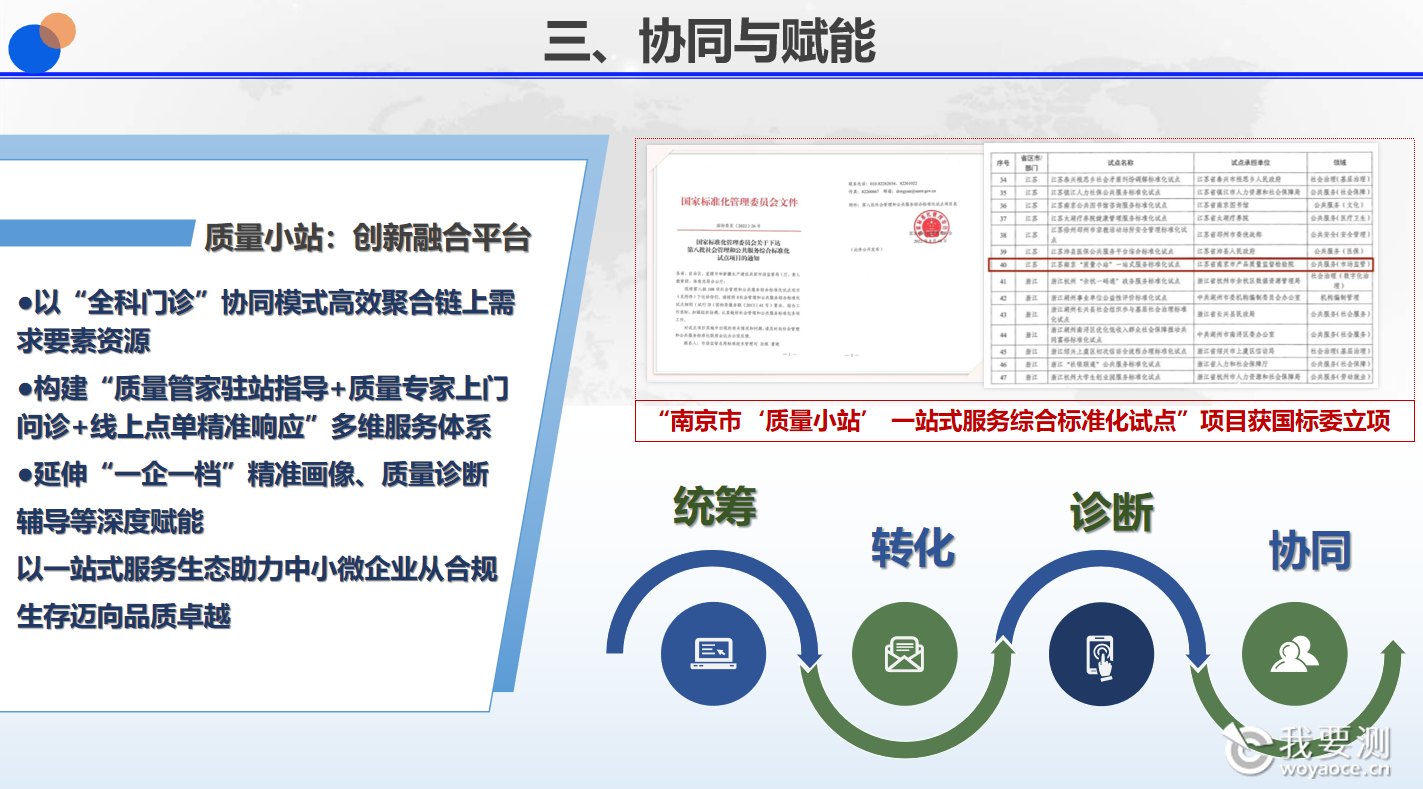This screenshot has height=789, width=1423.
Task: Click the bullet starting with 以"全科门诊"协同模式
Action: pyautogui.click(x=266, y=321)
